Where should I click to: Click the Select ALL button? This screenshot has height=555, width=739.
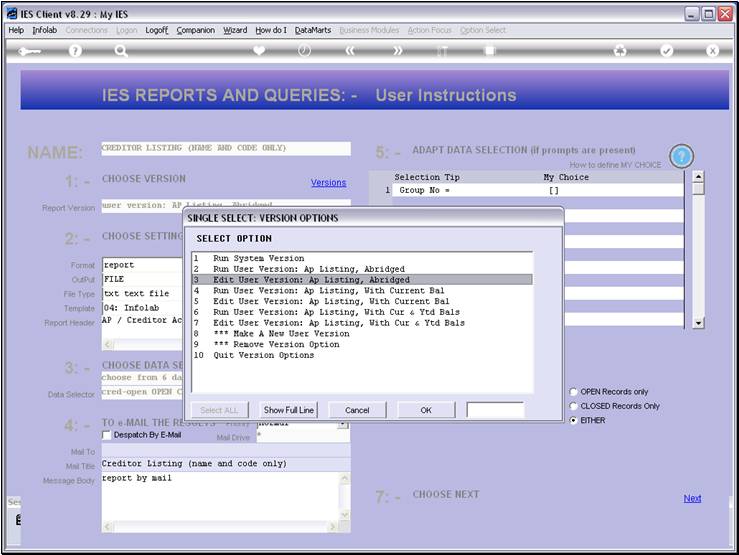(x=219, y=410)
